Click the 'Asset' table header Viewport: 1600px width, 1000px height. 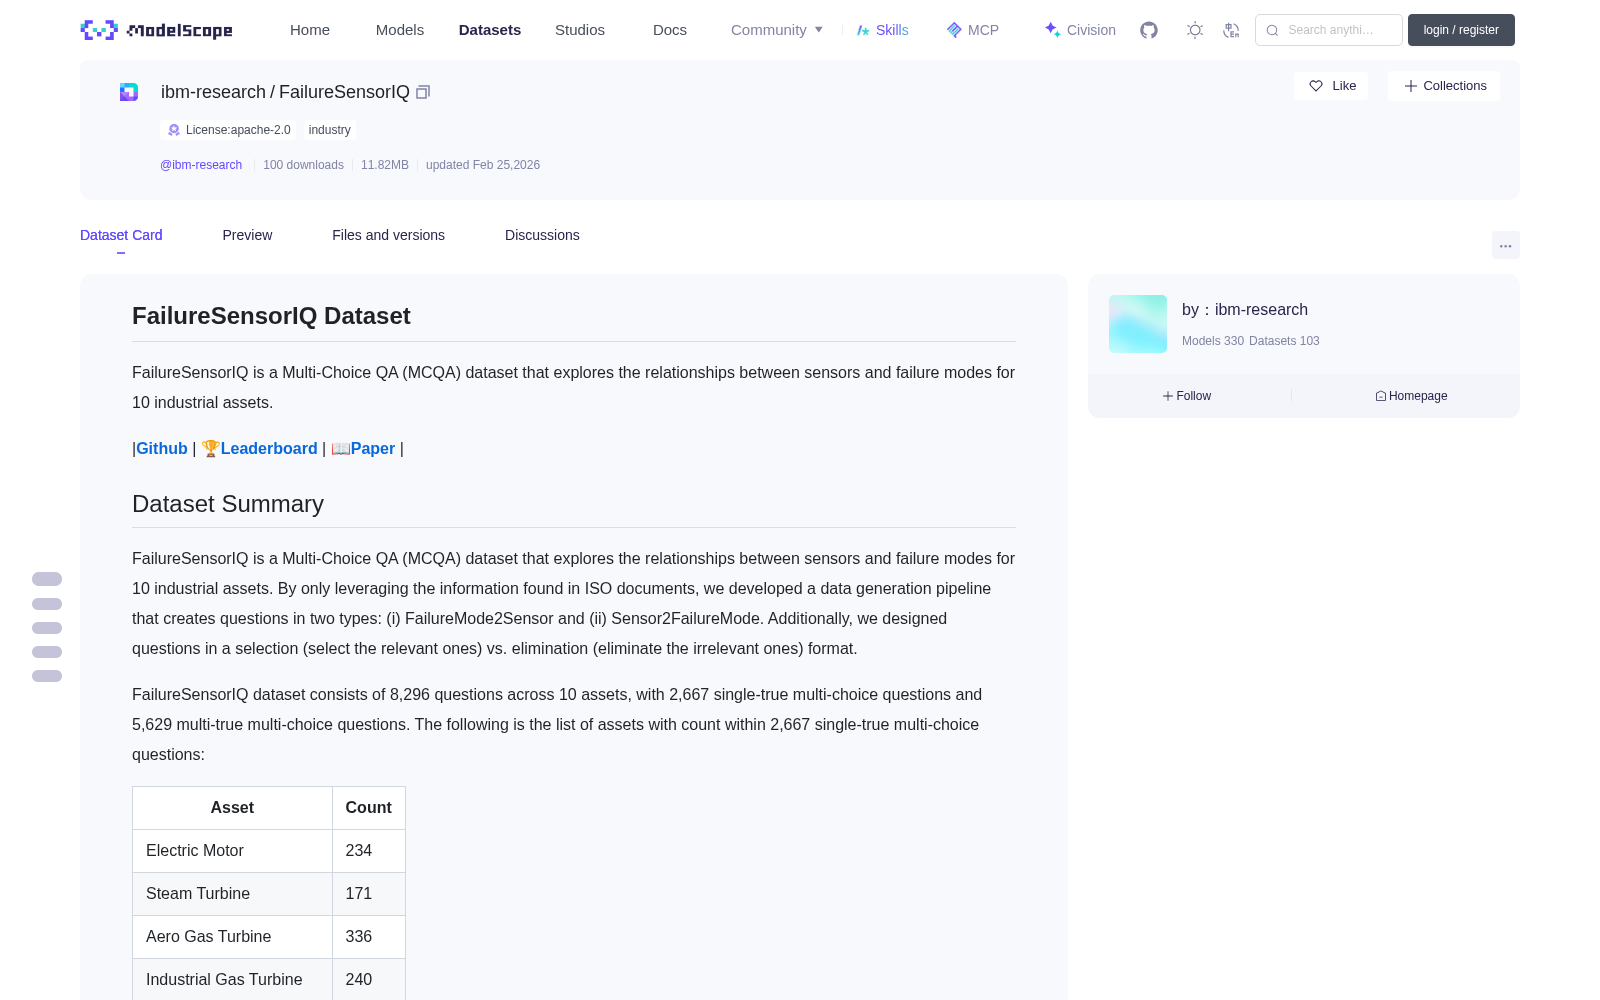(232, 808)
